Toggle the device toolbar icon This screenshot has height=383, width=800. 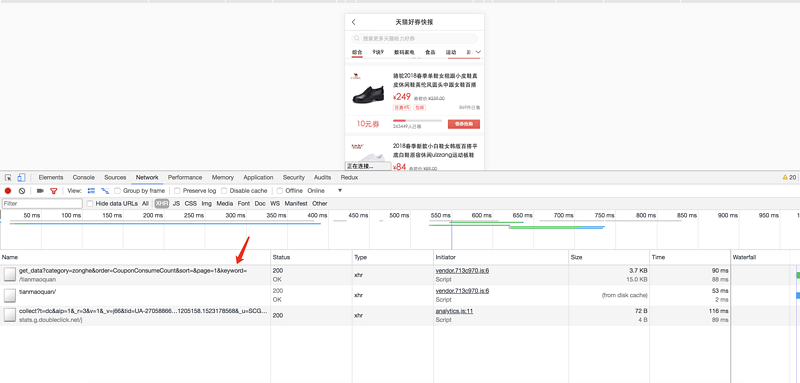[x=21, y=177]
